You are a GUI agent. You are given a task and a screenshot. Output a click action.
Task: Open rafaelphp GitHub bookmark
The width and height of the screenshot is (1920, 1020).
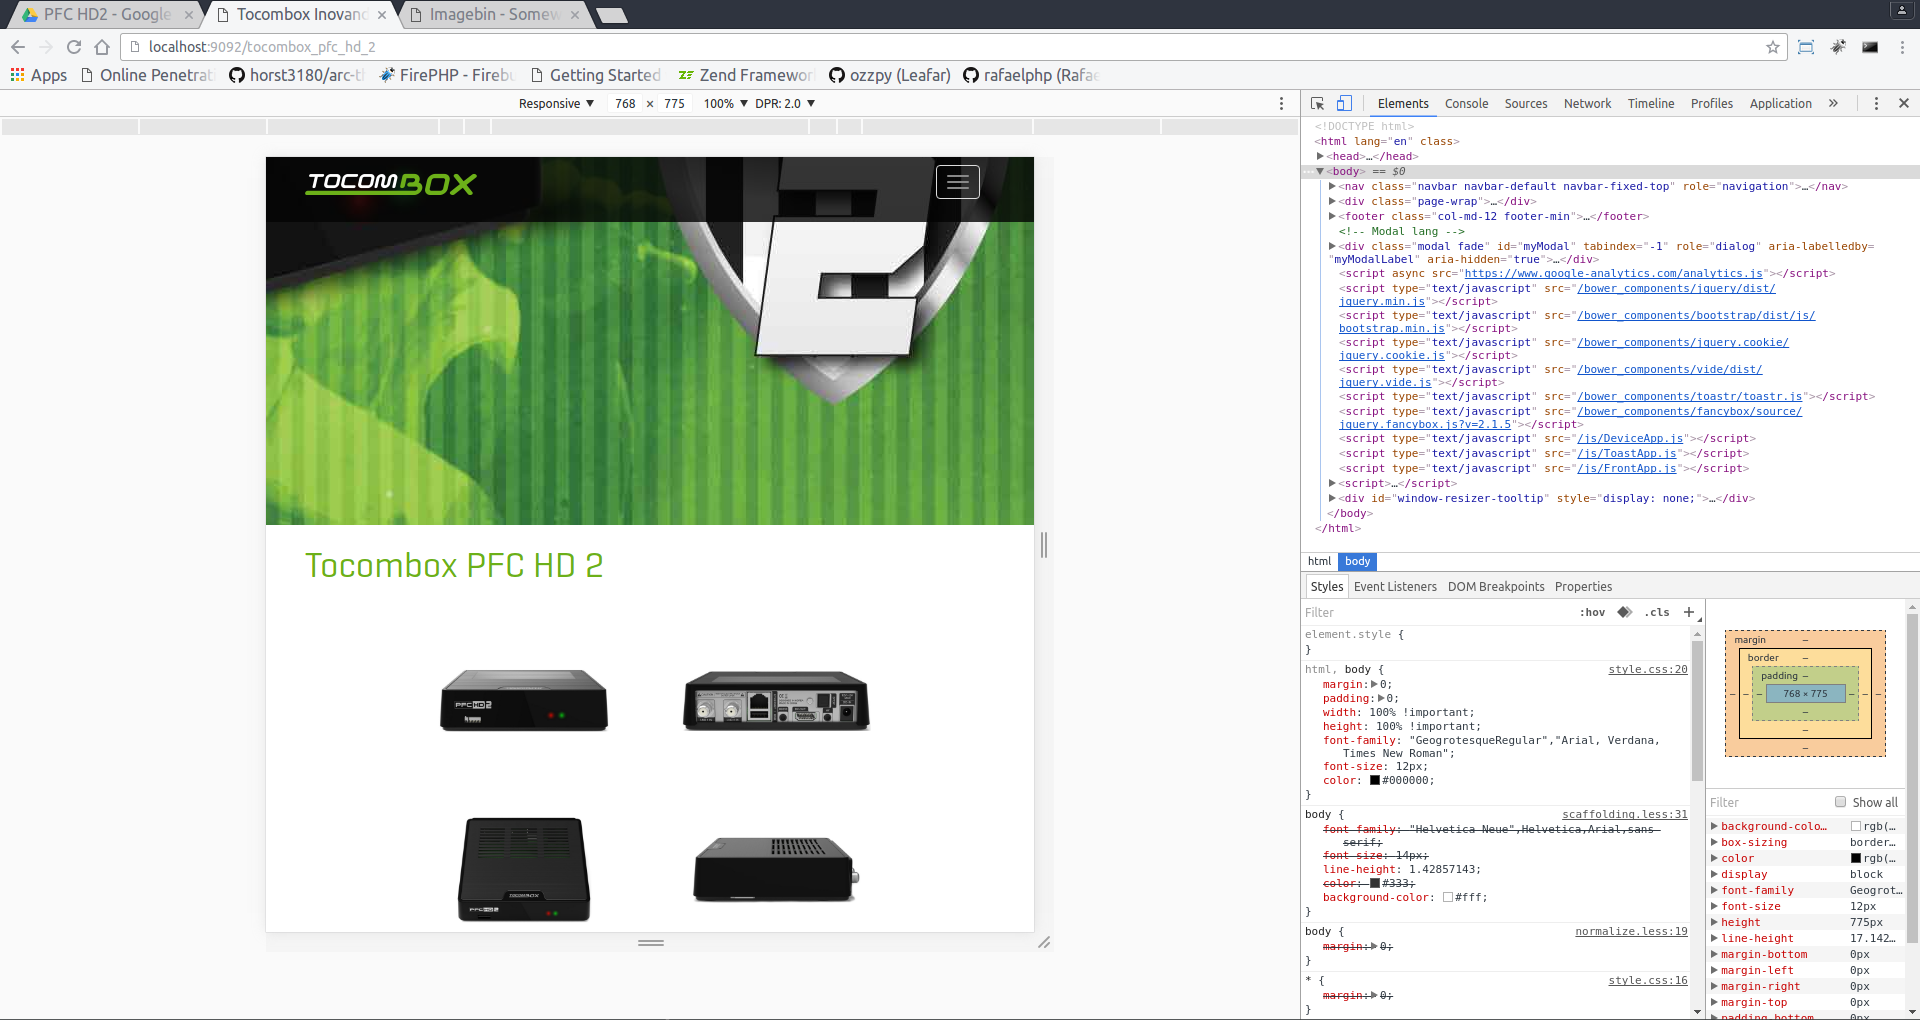pyautogui.click(x=1031, y=75)
